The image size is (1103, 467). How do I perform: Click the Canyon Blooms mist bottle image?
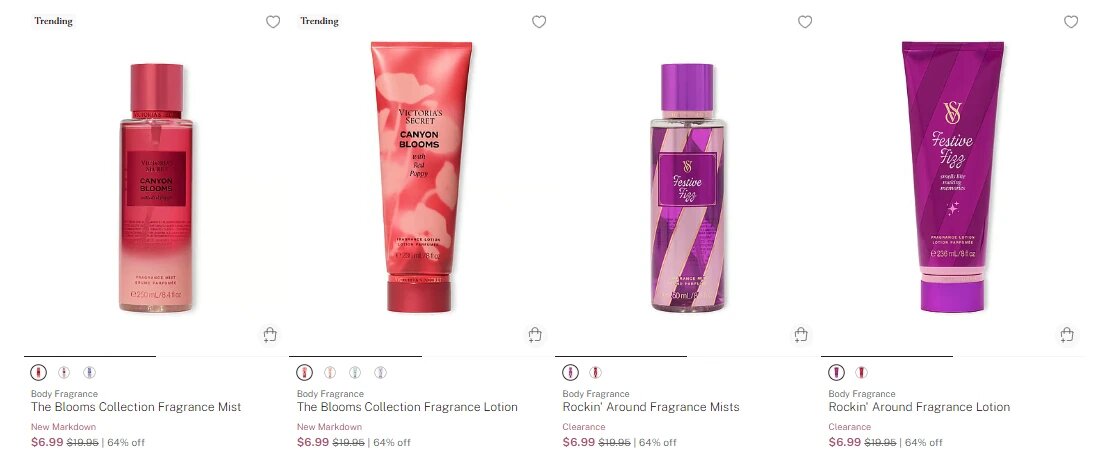(156, 188)
